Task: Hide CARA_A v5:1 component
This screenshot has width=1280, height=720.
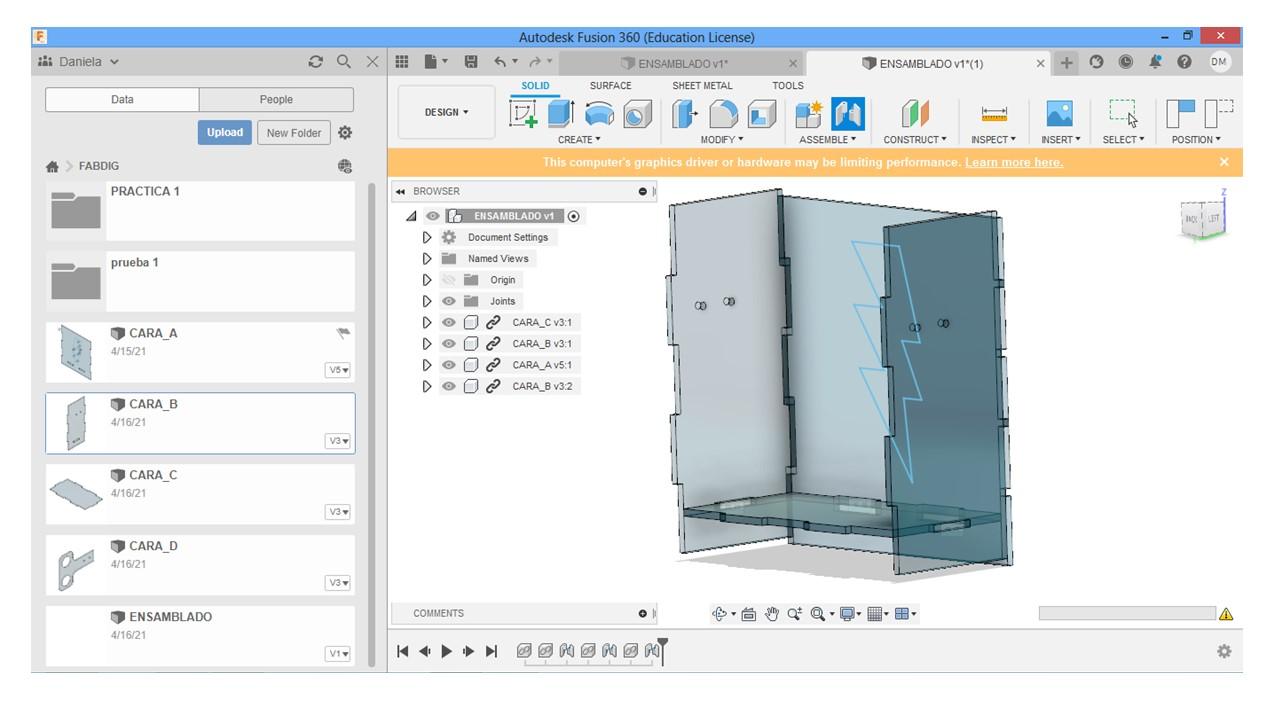Action: pos(449,365)
